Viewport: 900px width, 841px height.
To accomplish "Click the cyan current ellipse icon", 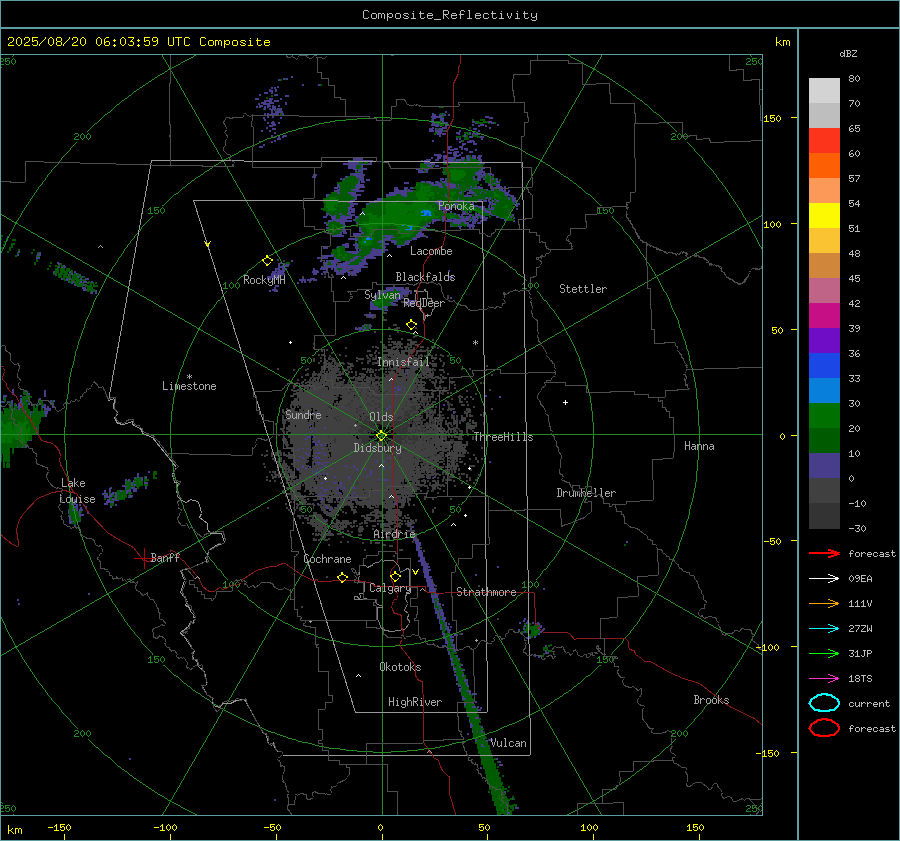I will click(824, 703).
